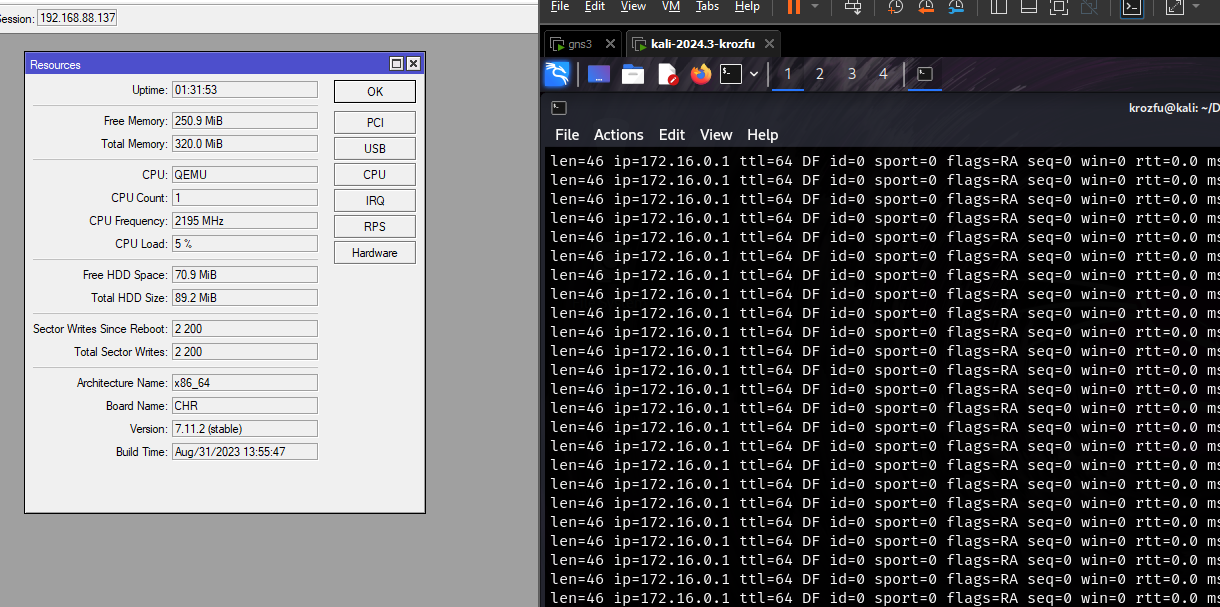
Task: Click the Hardware button in Resources
Action: point(374,253)
